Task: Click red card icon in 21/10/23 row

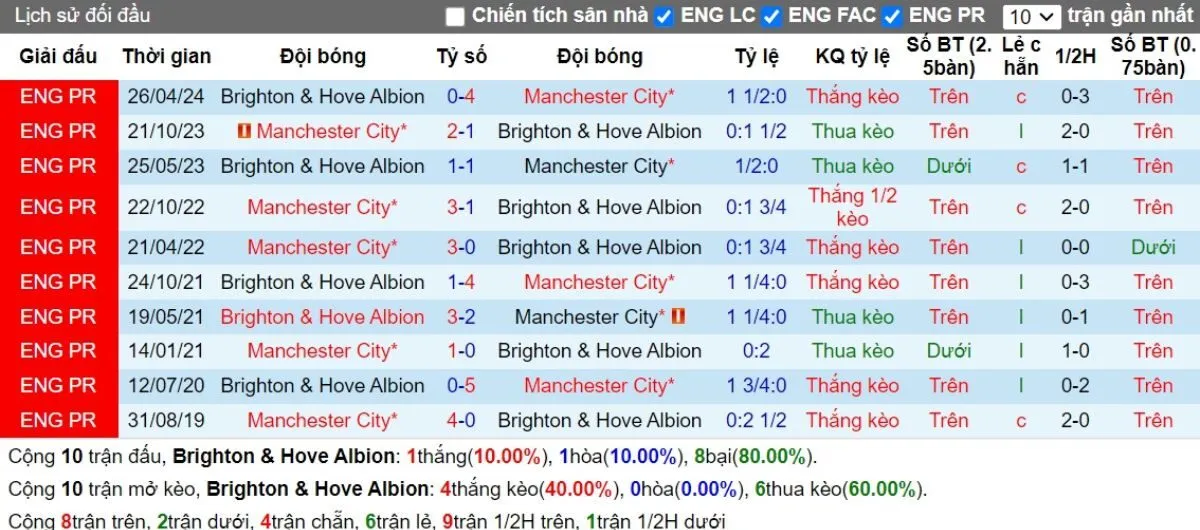Action: (244, 131)
